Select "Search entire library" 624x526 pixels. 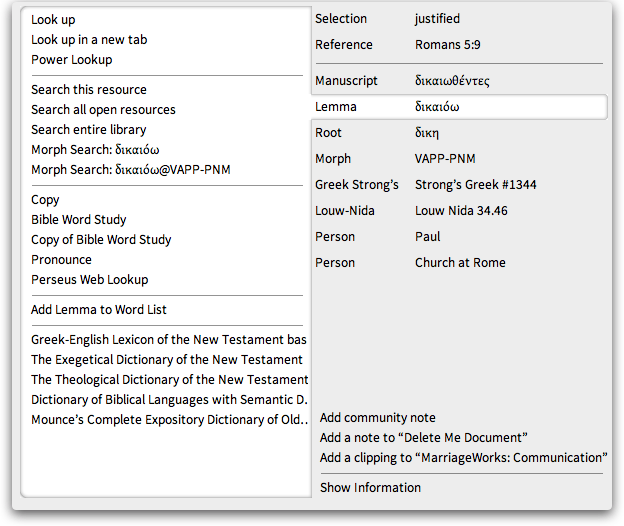tap(89, 129)
